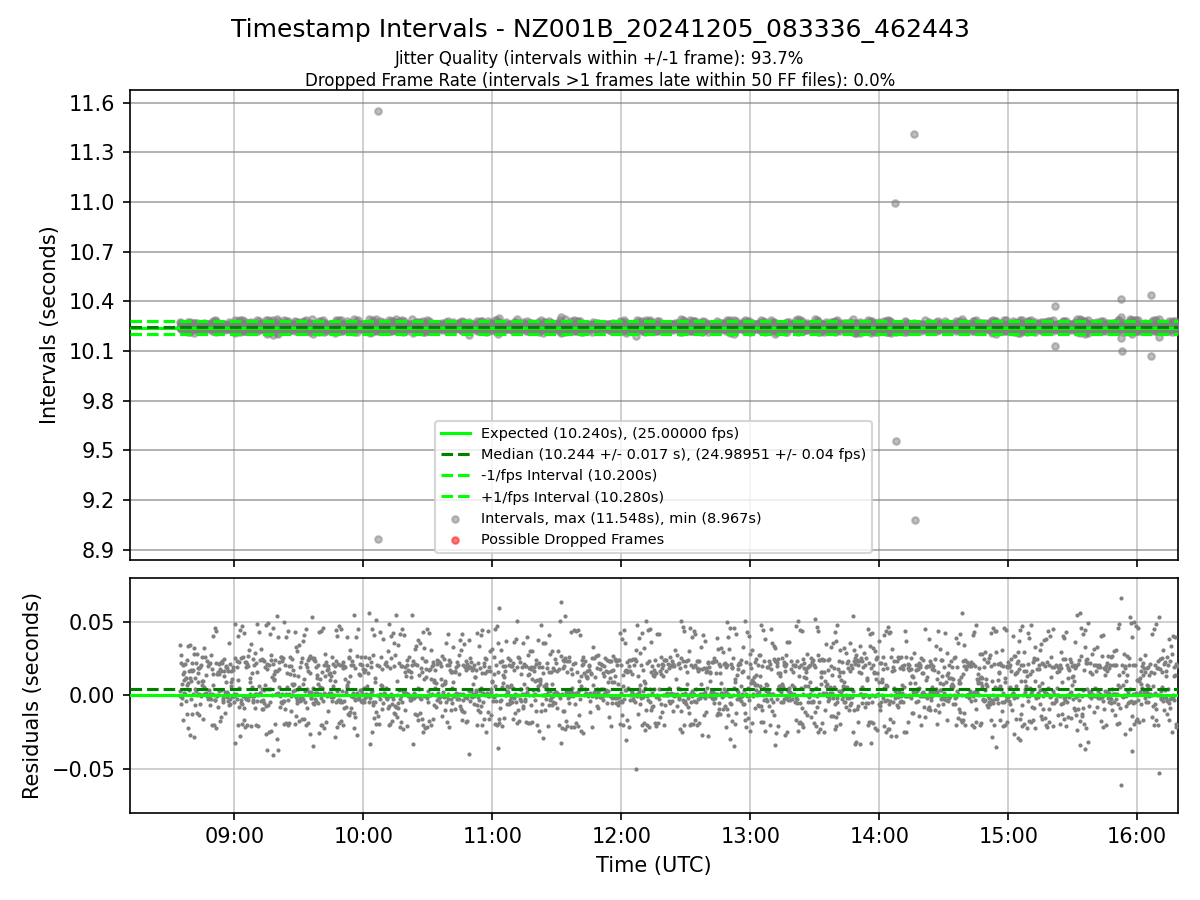Click the '09:00' x-axis tick label
The height and width of the screenshot is (900, 1200).
(234, 835)
